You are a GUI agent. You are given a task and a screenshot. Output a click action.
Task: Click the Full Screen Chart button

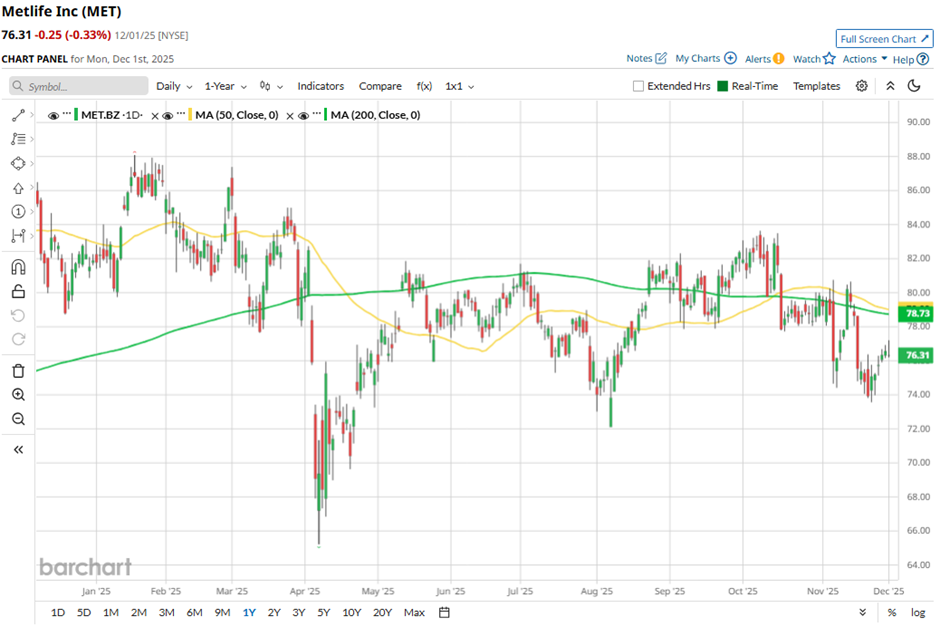pyautogui.click(x=885, y=39)
